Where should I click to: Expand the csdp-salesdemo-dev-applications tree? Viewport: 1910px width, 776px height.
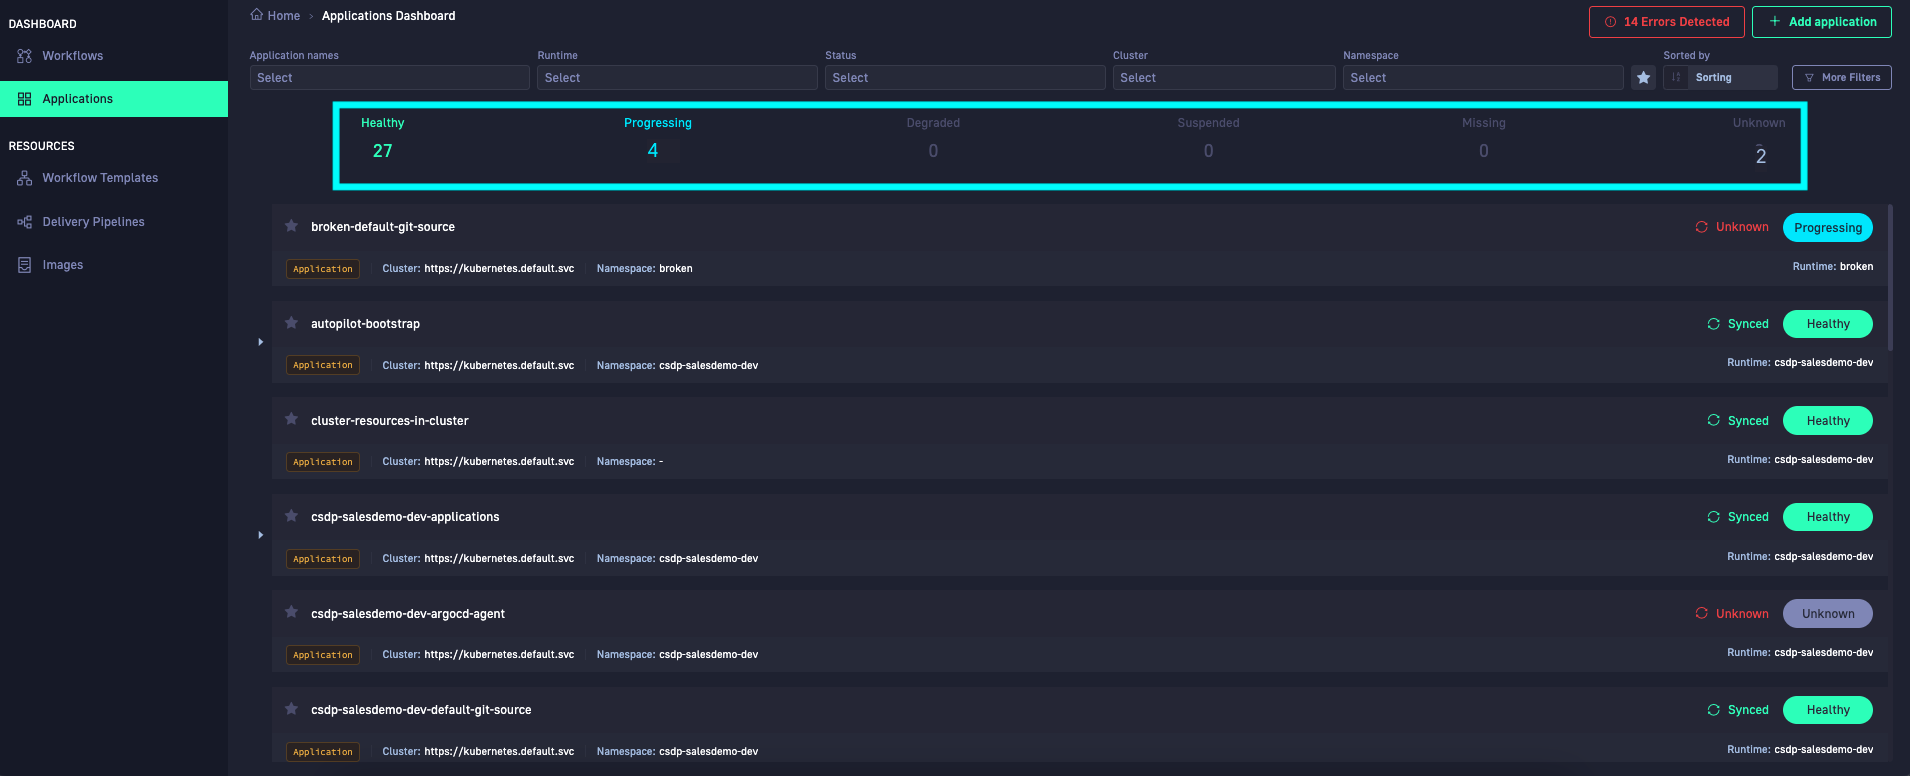pos(260,535)
